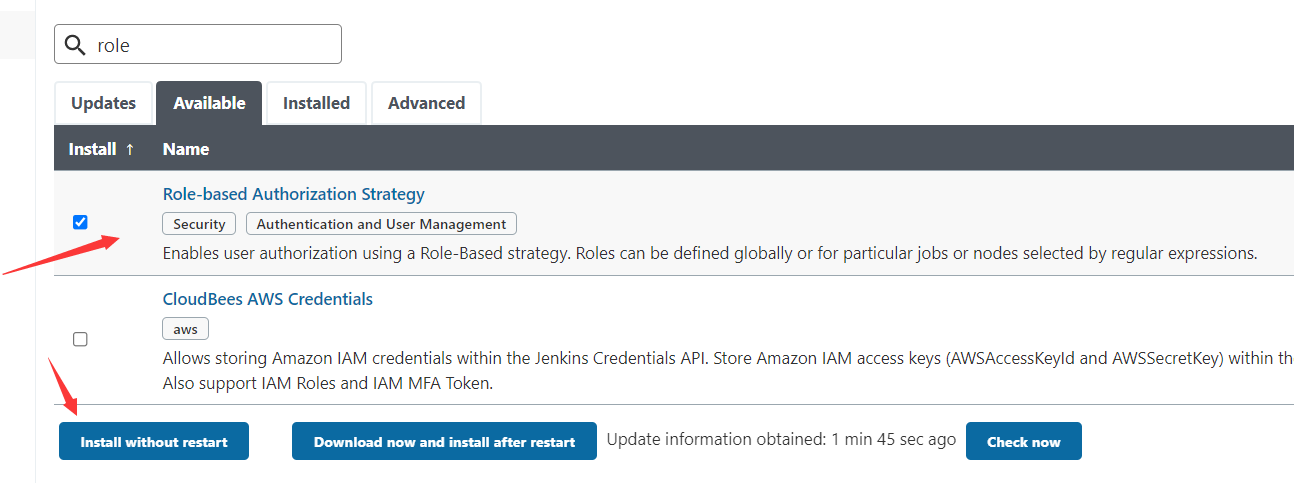Filter by the Security tag

tap(199, 224)
